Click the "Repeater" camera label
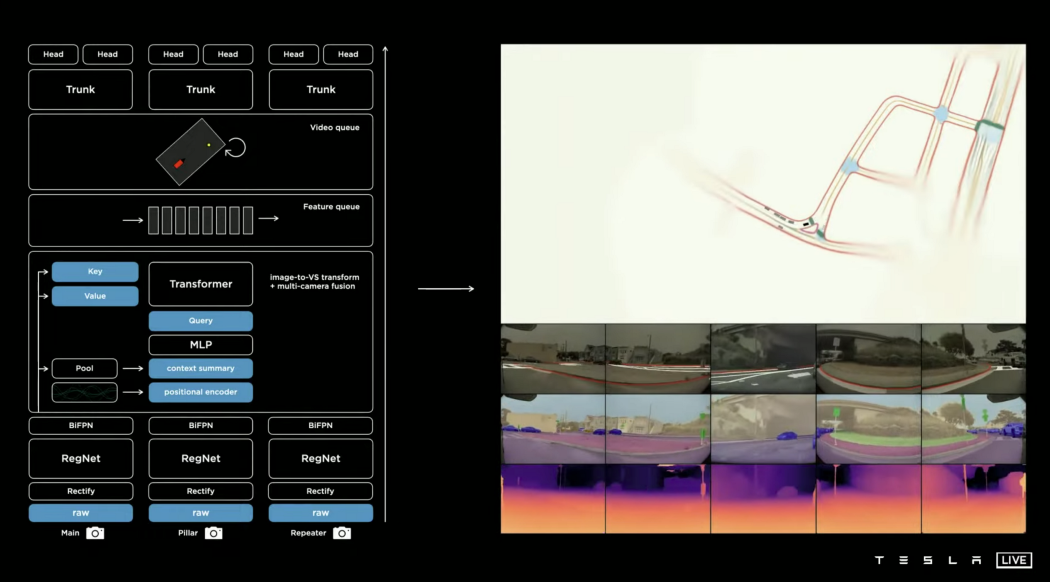This screenshot has height=582, width=1050. click(309, 533)
